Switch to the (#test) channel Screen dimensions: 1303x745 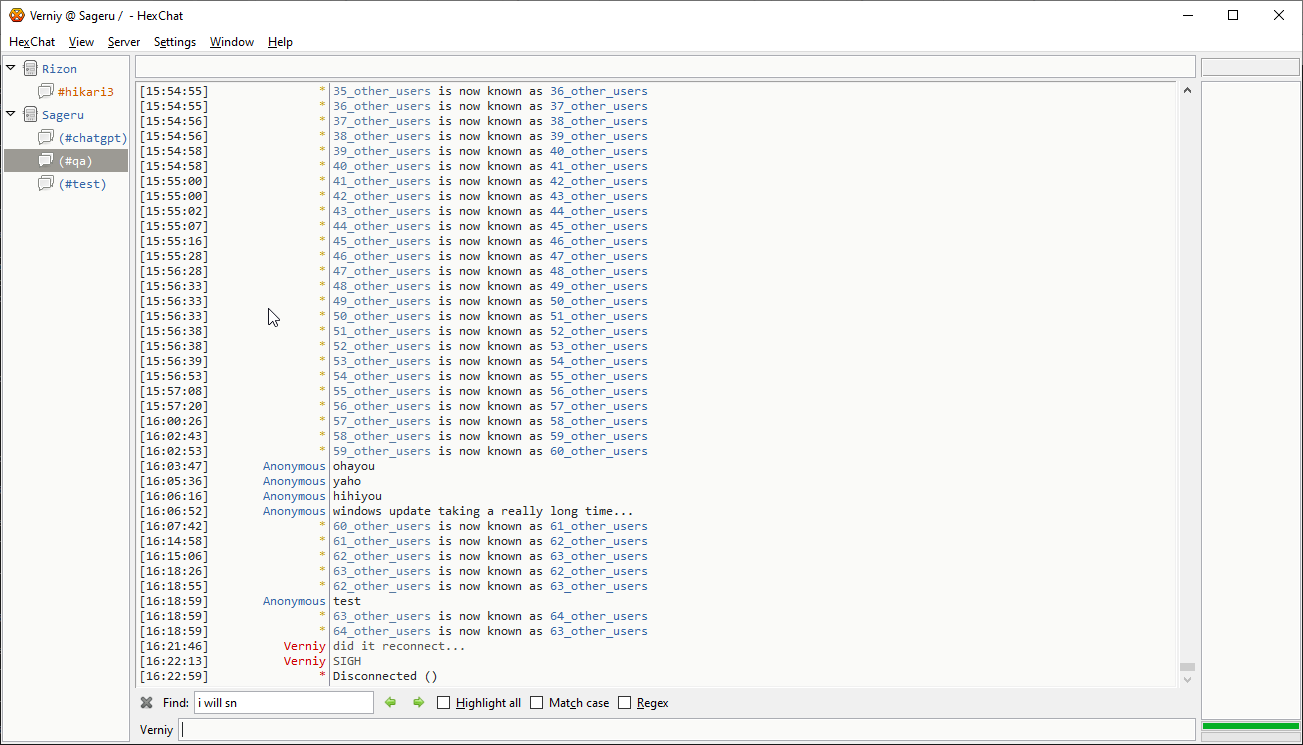coord(82,183)
